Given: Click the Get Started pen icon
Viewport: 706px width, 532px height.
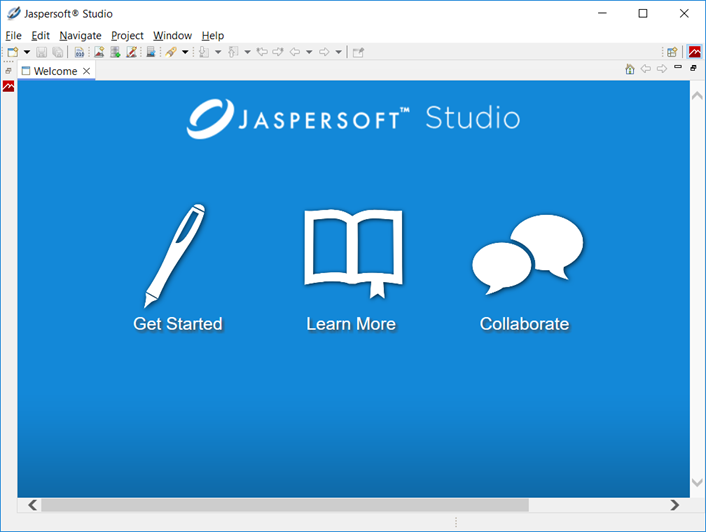Looking at the screenshot, I should pyautogui.click(x=176, y=256).
